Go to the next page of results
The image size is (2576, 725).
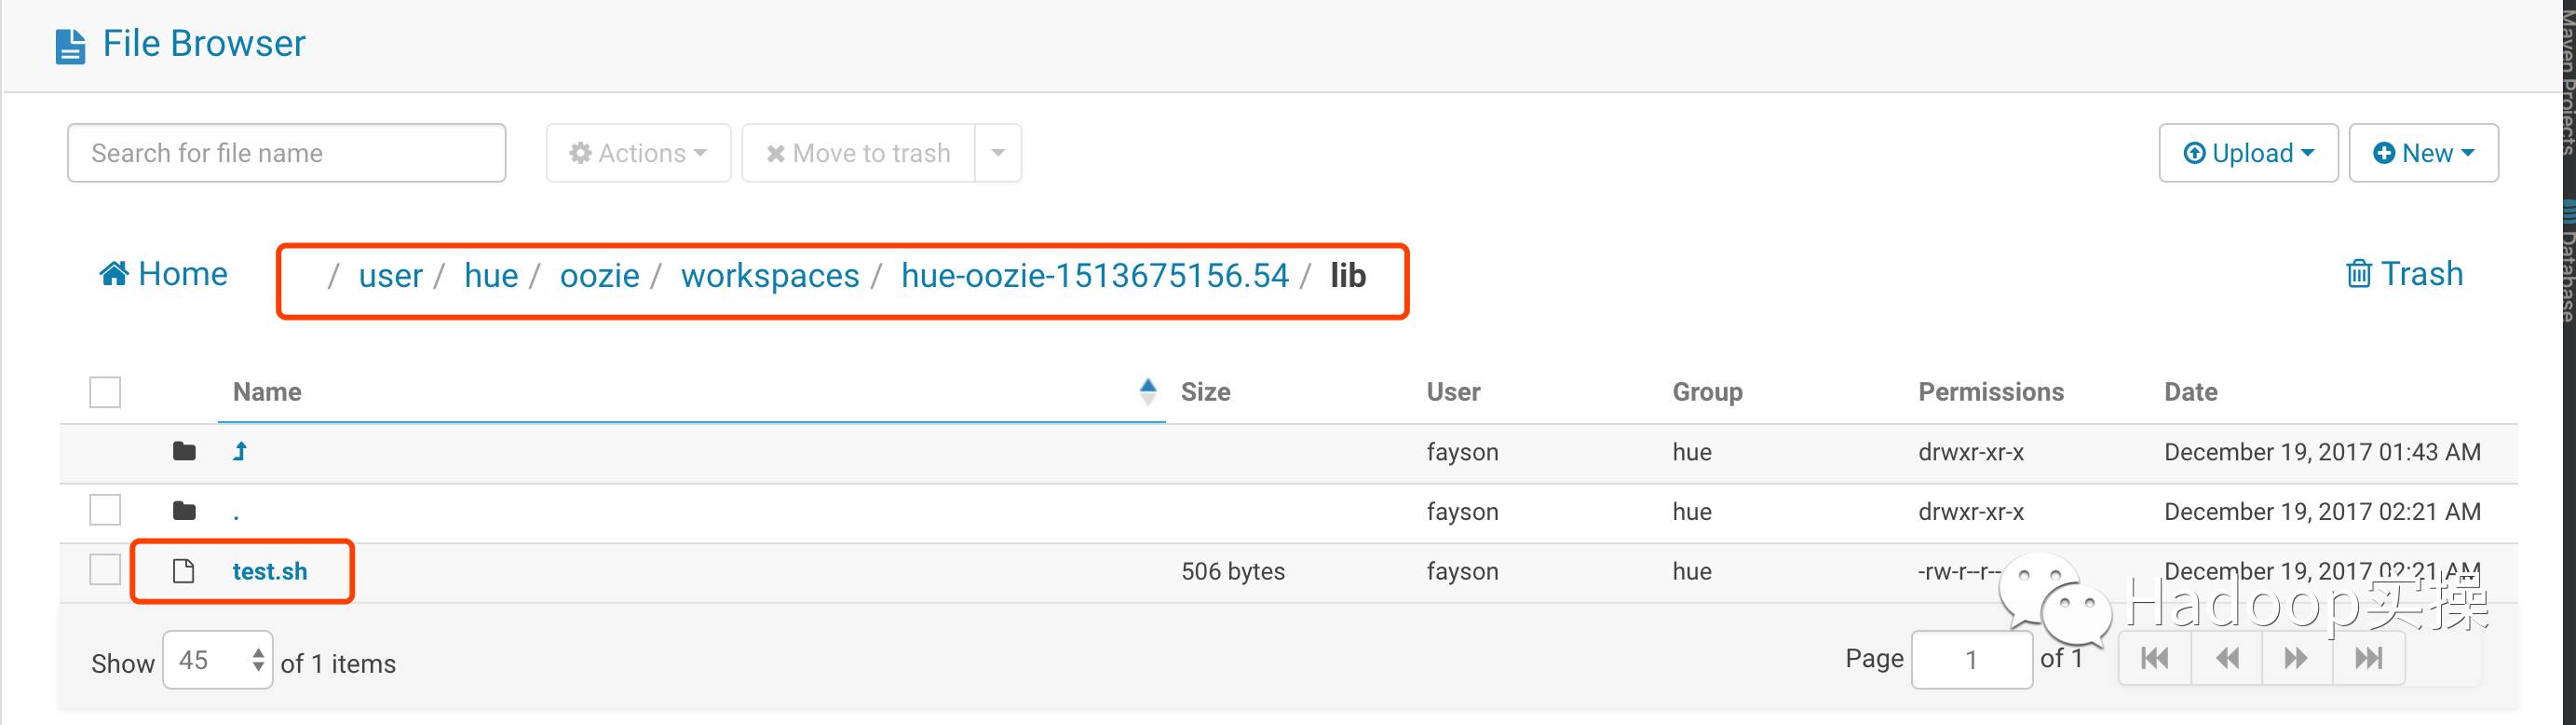tap(2296, 658)
